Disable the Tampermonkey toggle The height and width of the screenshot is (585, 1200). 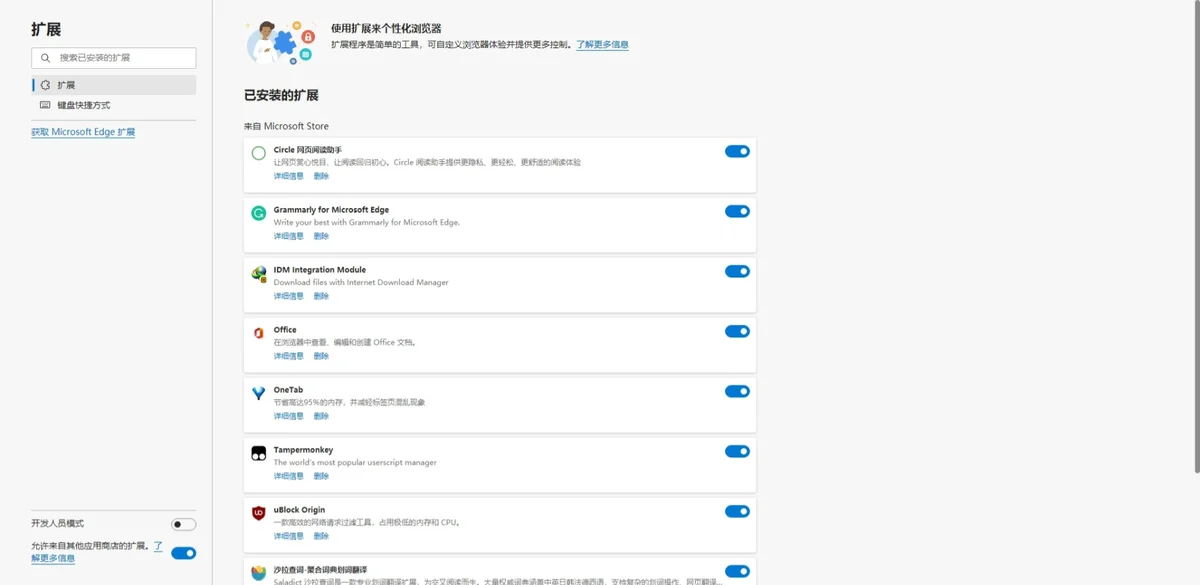737,451
